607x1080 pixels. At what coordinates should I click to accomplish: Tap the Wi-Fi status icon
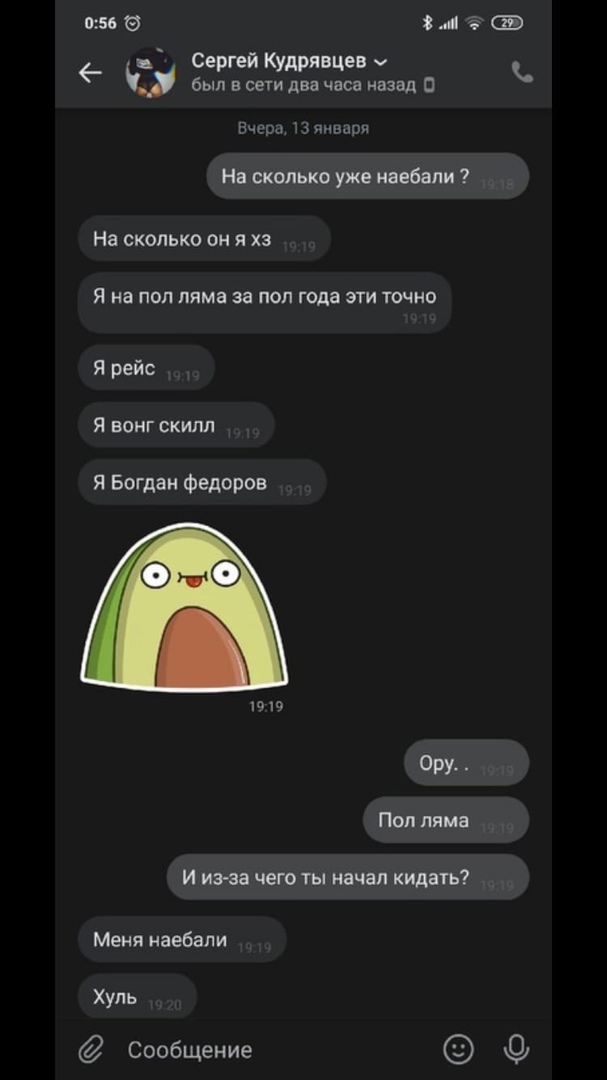[475, 23]
